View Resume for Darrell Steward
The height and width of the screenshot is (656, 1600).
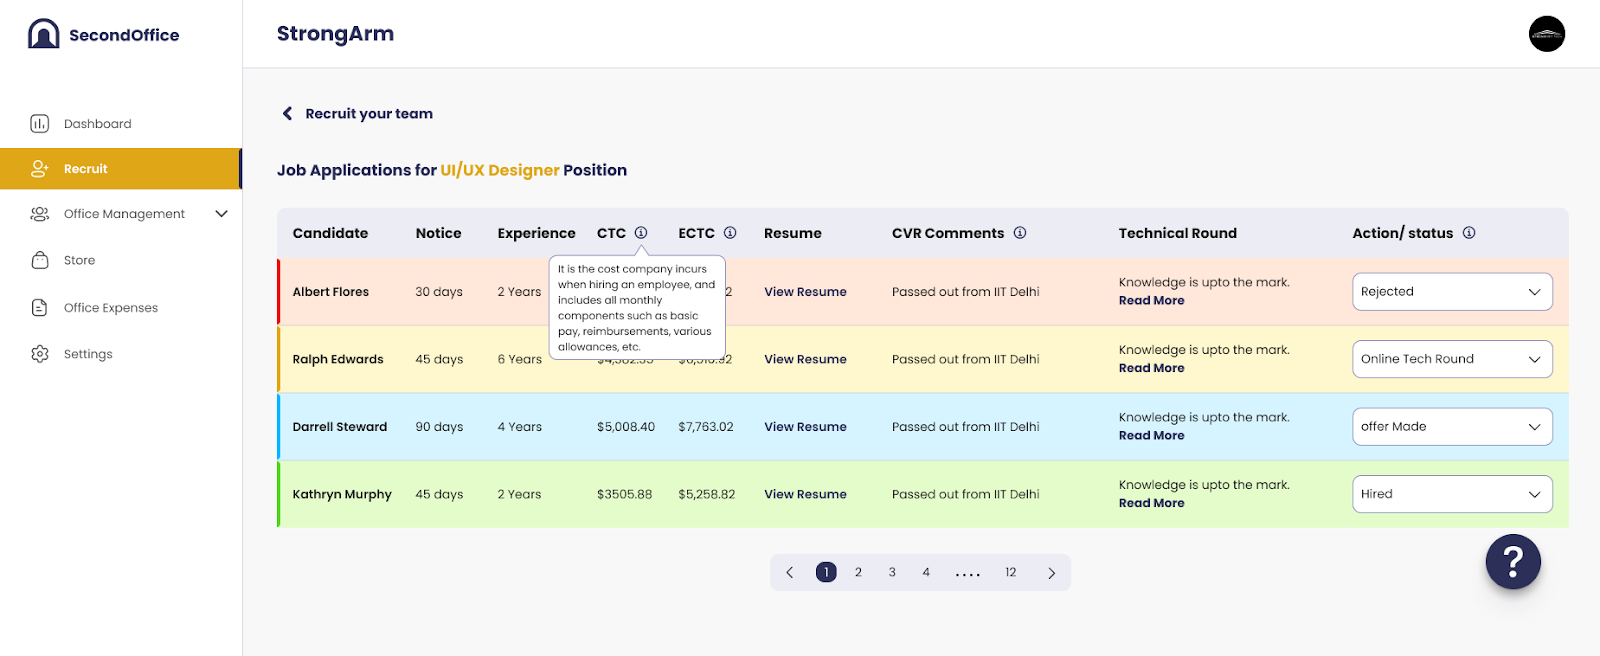point(805,427)
